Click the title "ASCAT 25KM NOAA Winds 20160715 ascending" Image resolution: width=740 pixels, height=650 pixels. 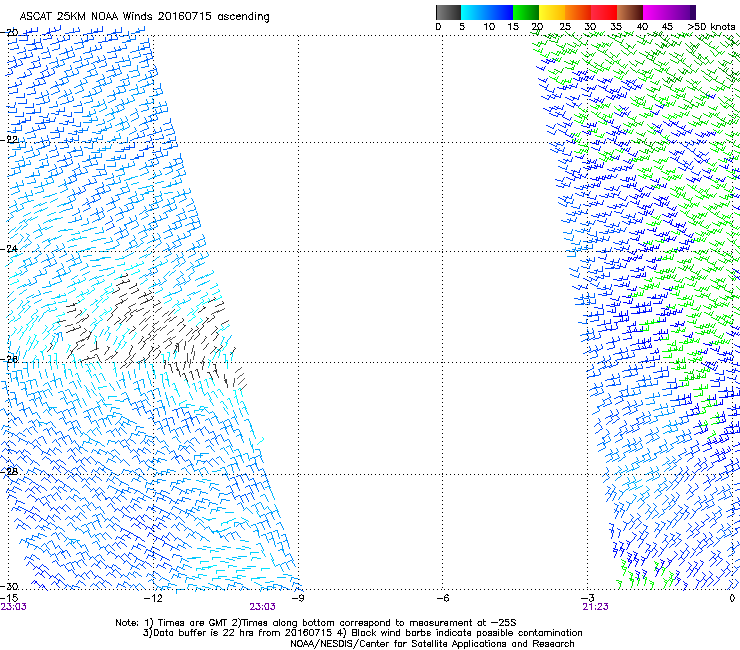click(x=144, y=17)
